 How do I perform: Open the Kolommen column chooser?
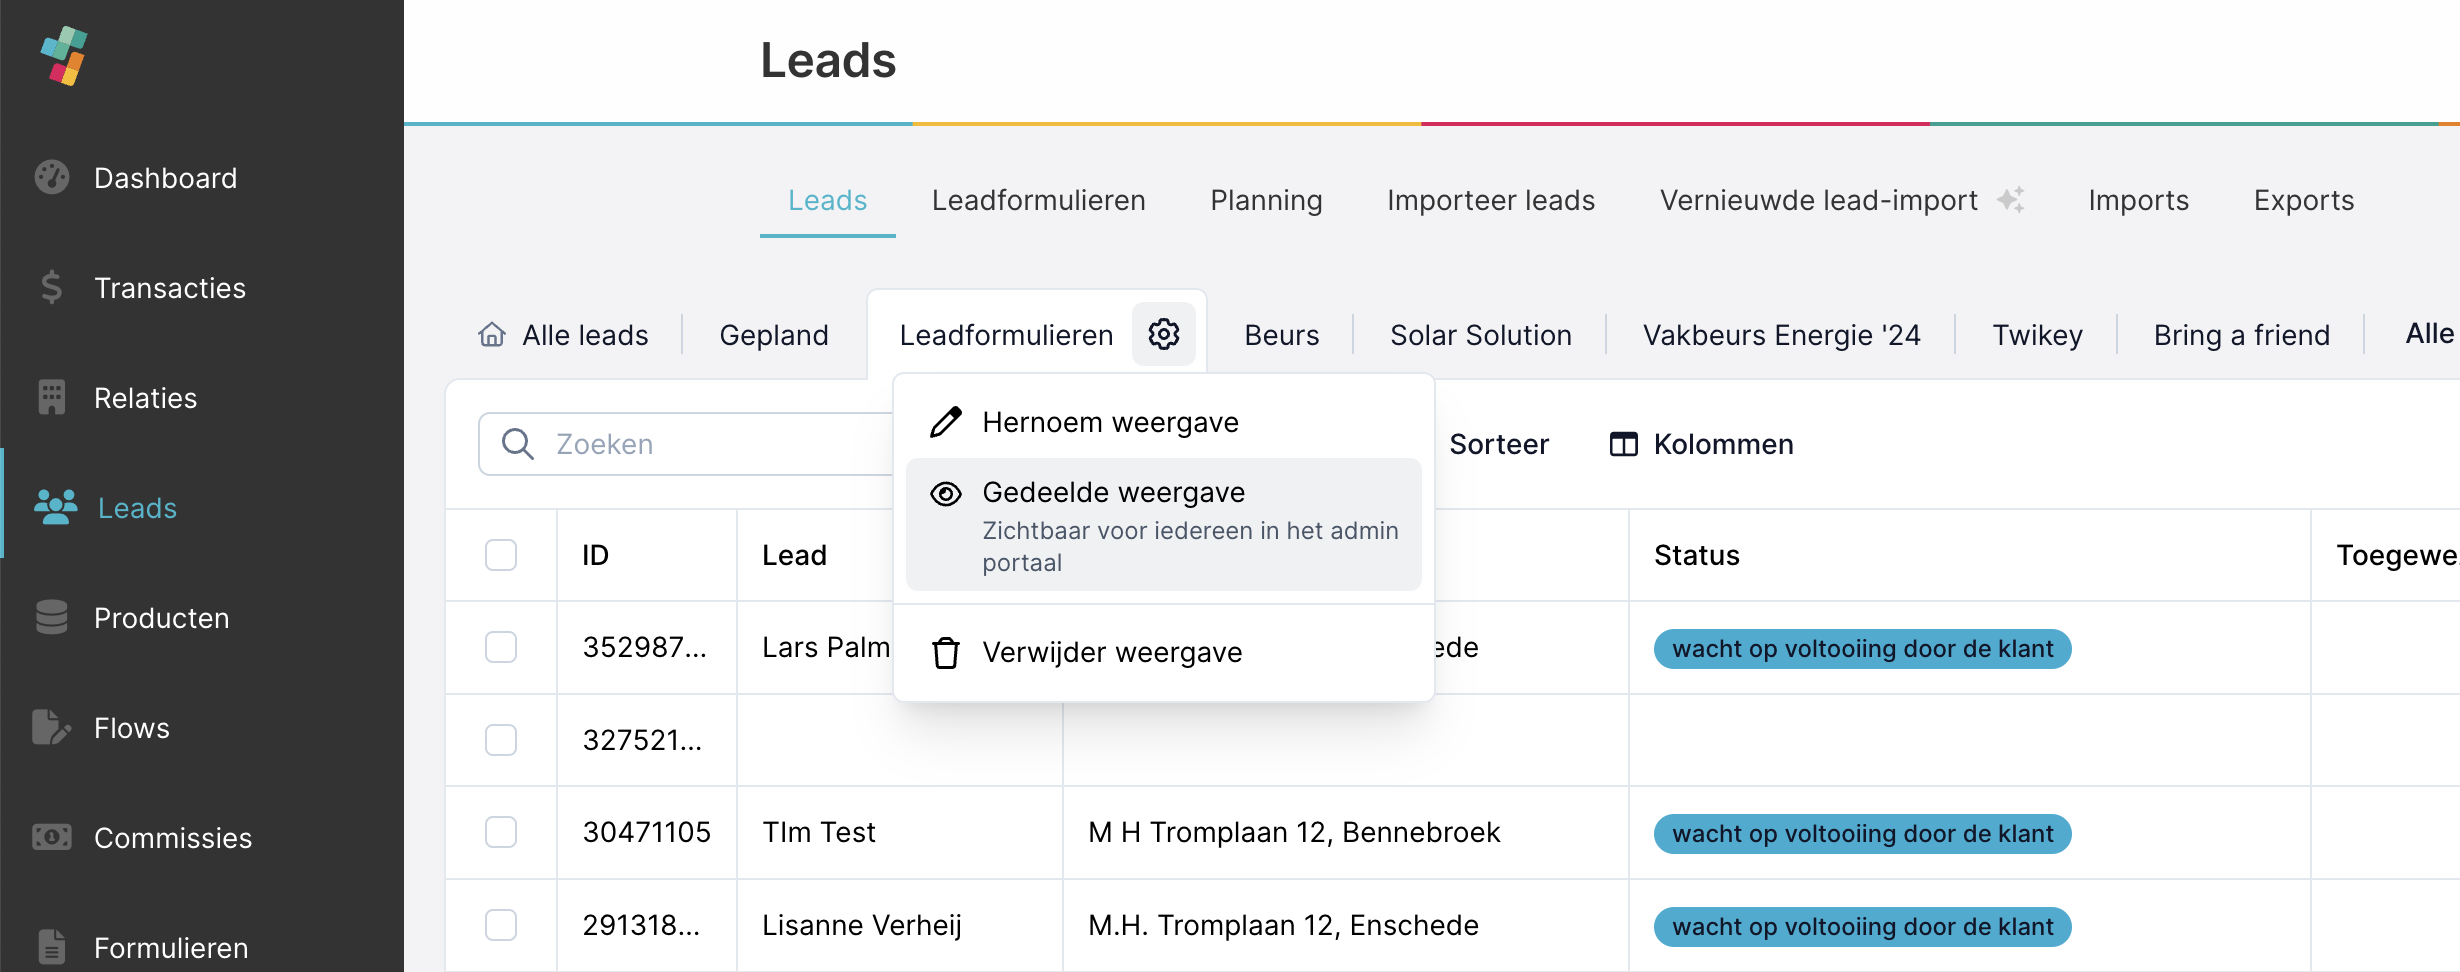1702,444
